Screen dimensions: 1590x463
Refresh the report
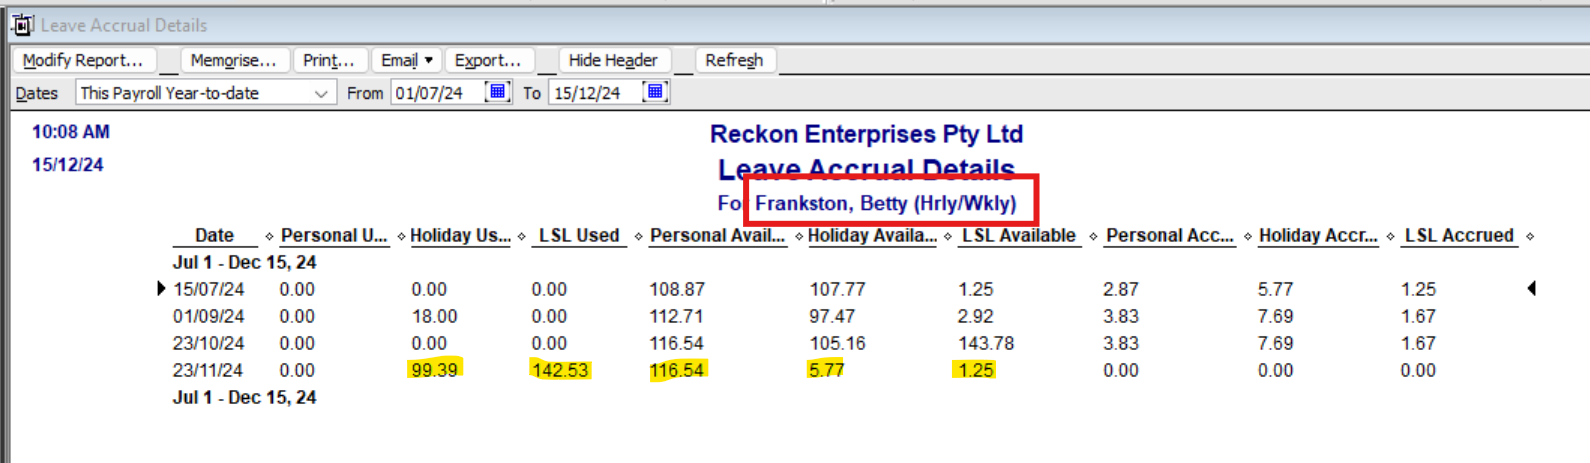734,60
